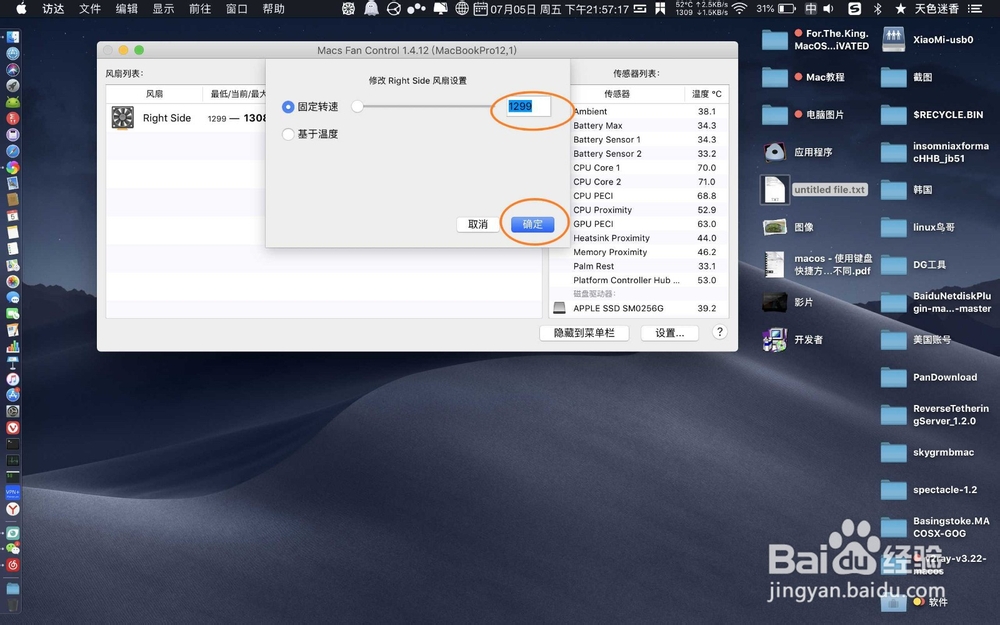This screenshot has width=1000, height=625.
Task: Open the Trash in the dock
Action: coord(13,604)
